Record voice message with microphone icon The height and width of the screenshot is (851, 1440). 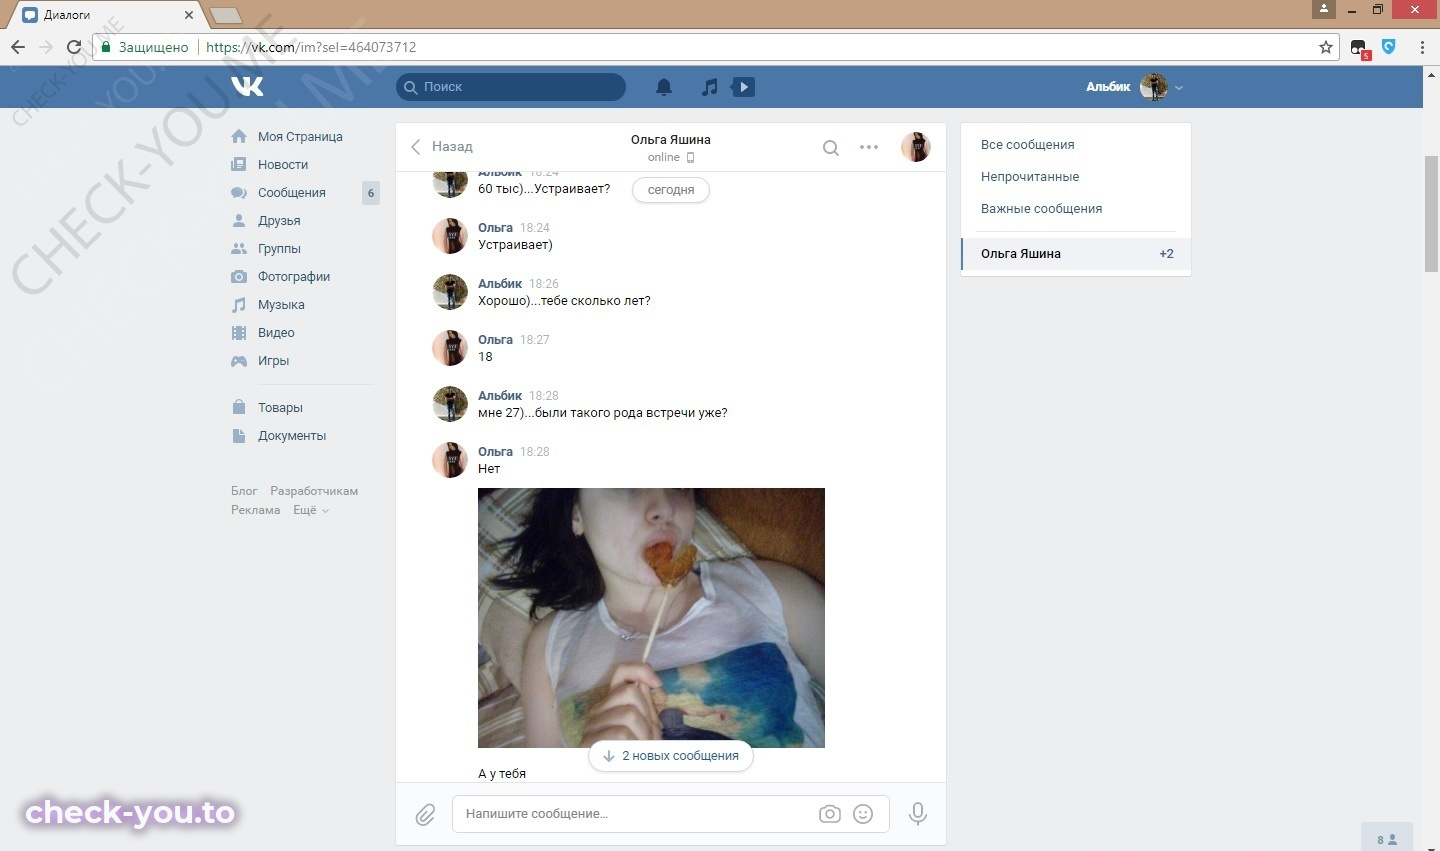pos(917,814)
